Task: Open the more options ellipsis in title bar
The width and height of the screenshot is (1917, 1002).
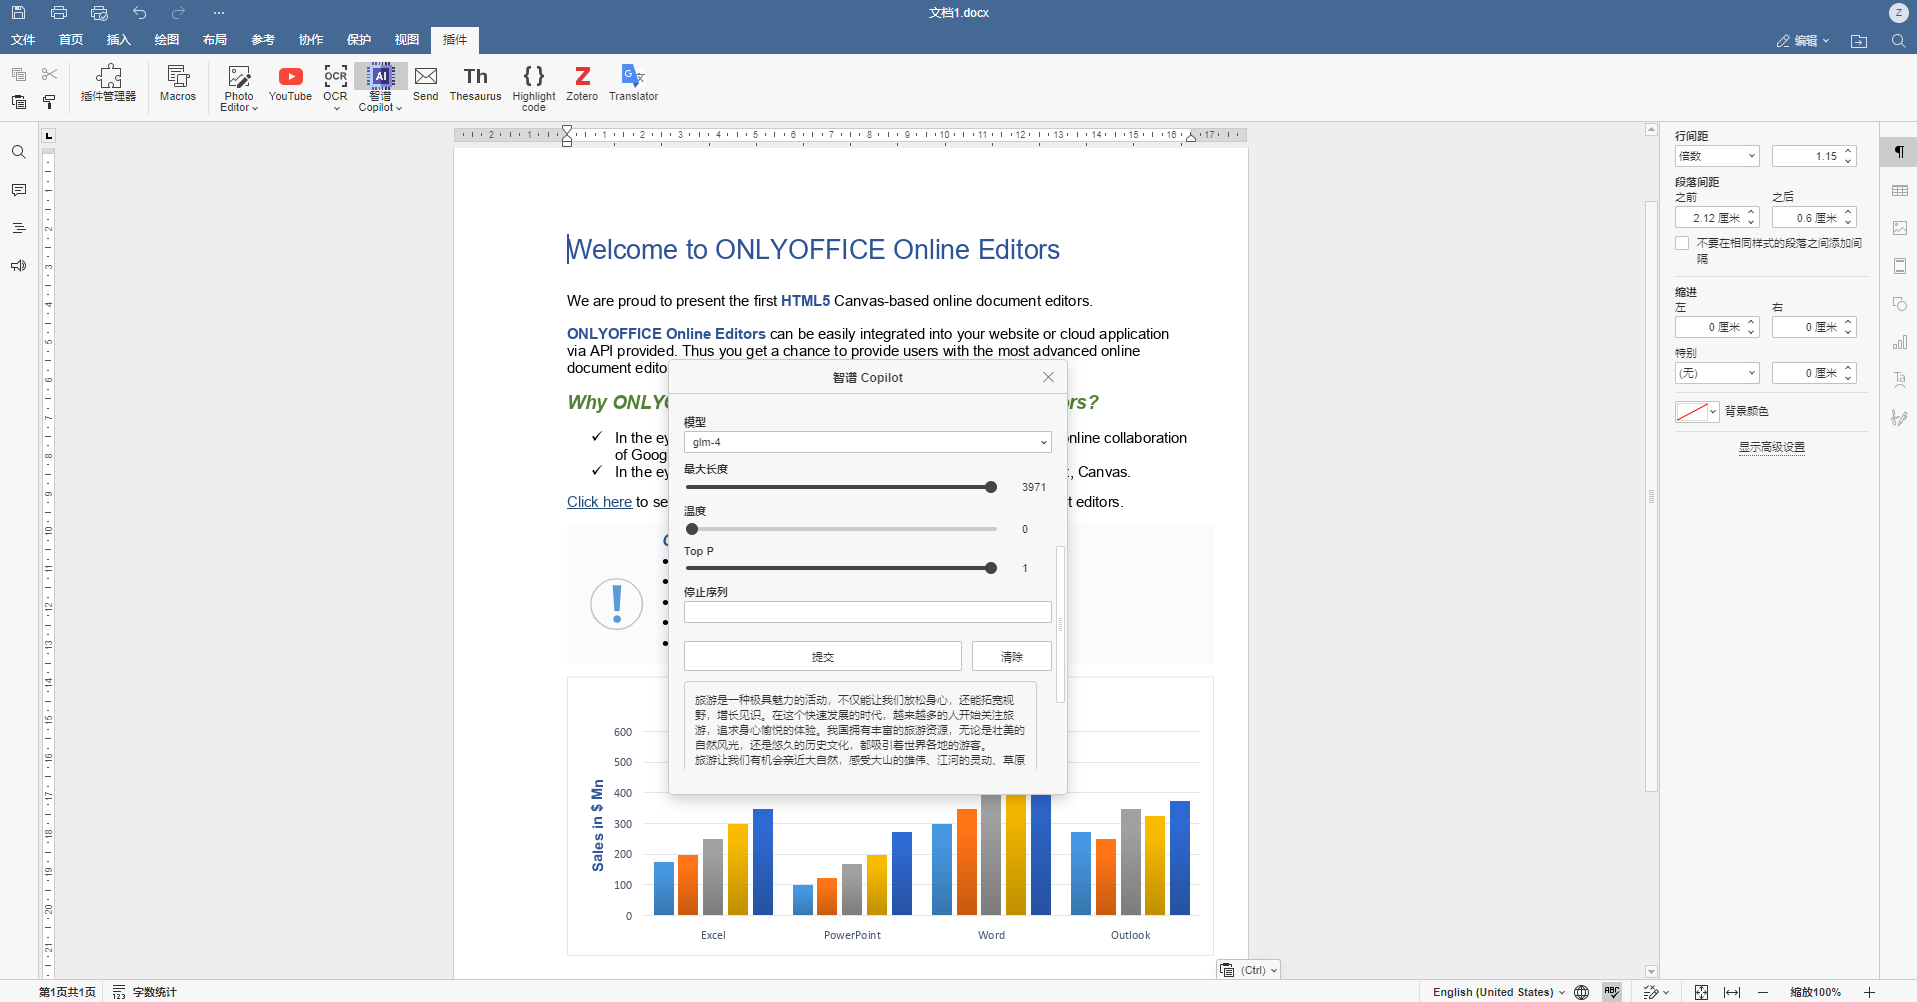Action: click(x=219, y=13)
